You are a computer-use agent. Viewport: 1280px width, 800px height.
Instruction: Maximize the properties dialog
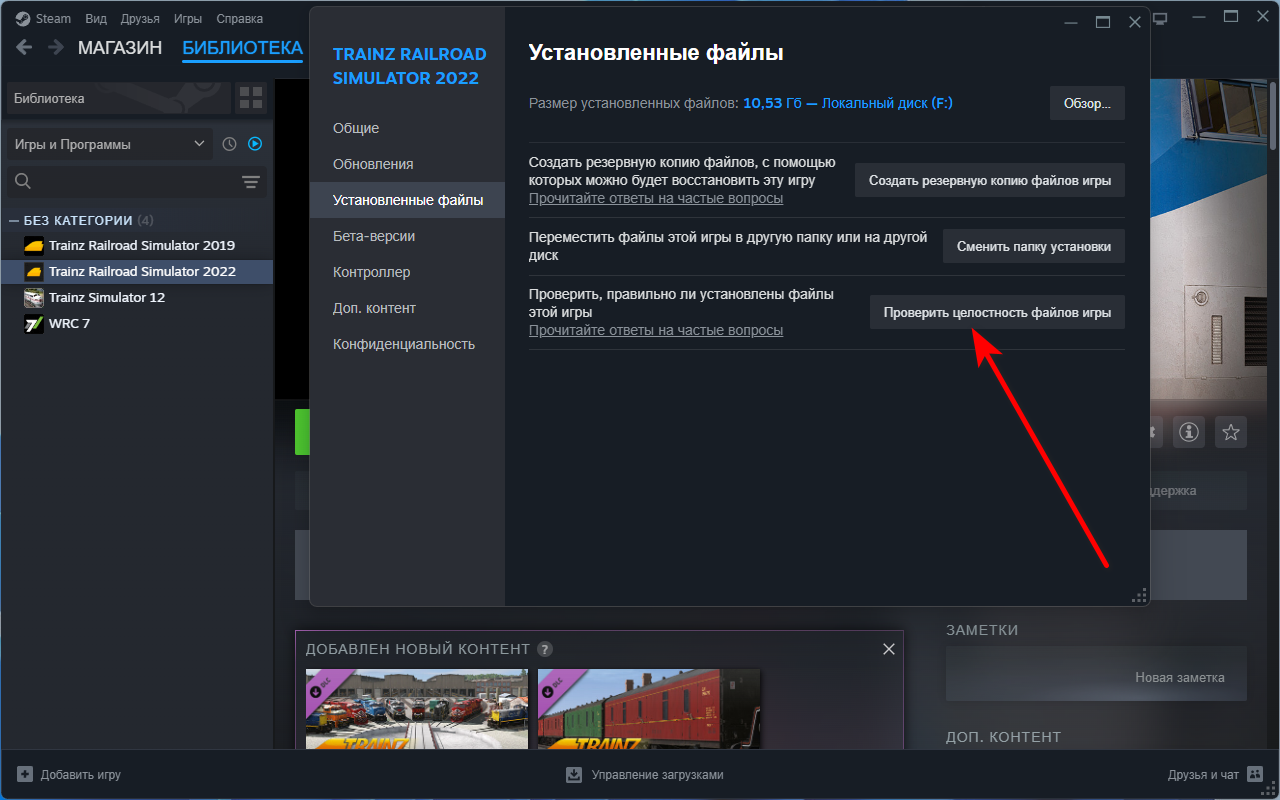[x=1103, y=21]
